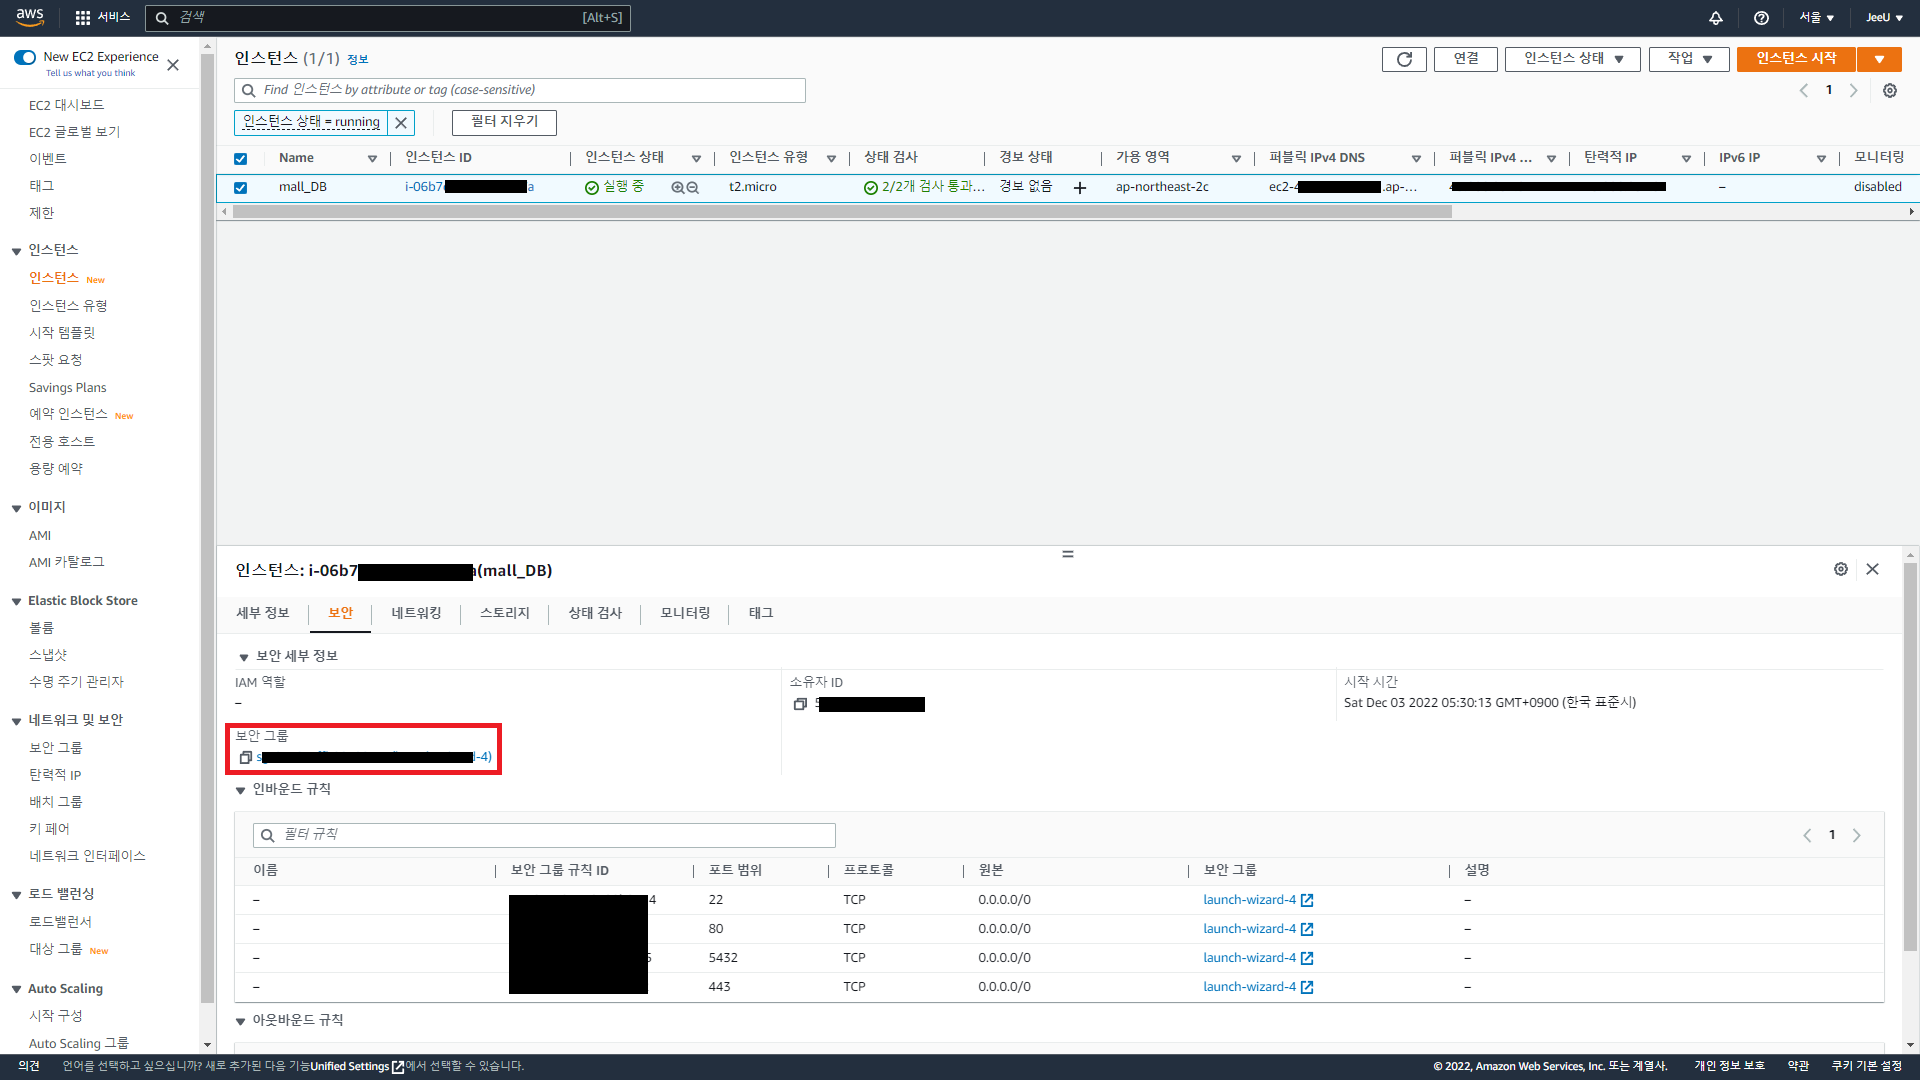Click the 필터 규칙 search field

click(x=545, y=835)
